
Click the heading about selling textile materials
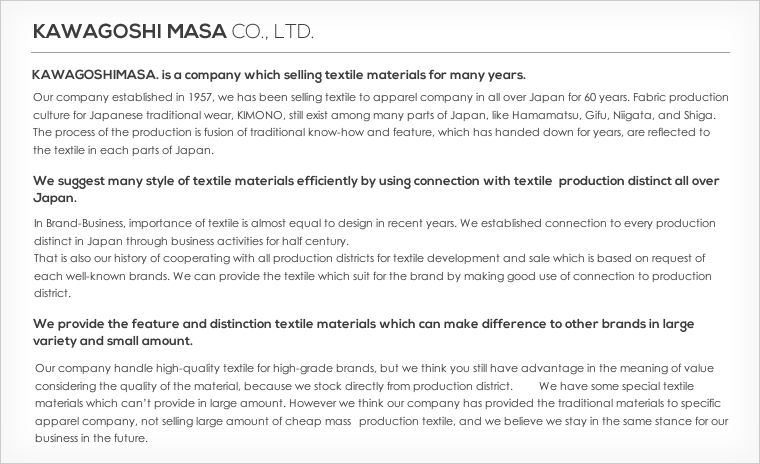tap(279, 75)
